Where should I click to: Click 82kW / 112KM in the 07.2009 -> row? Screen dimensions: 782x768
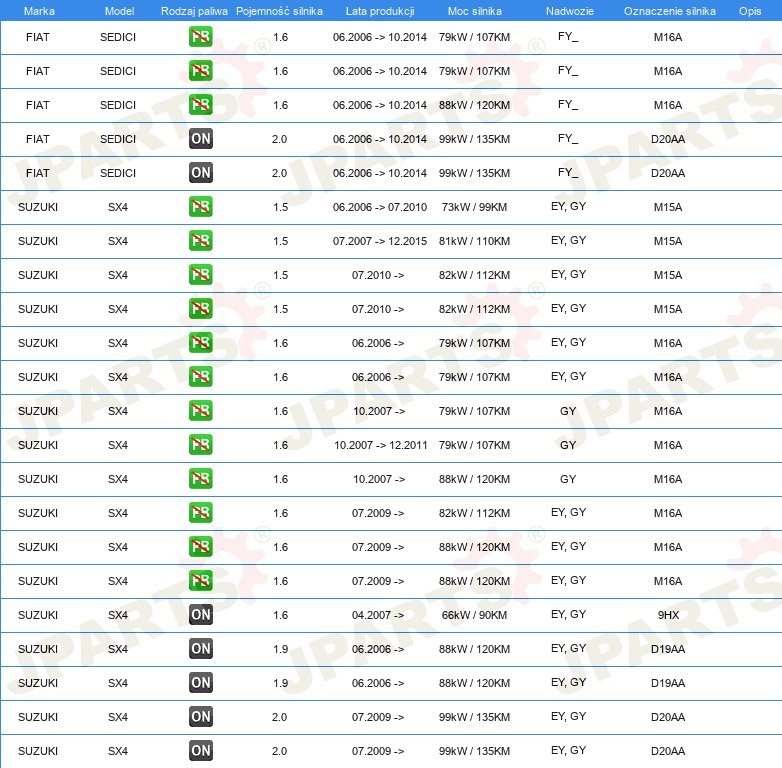[x=474, y=513]
